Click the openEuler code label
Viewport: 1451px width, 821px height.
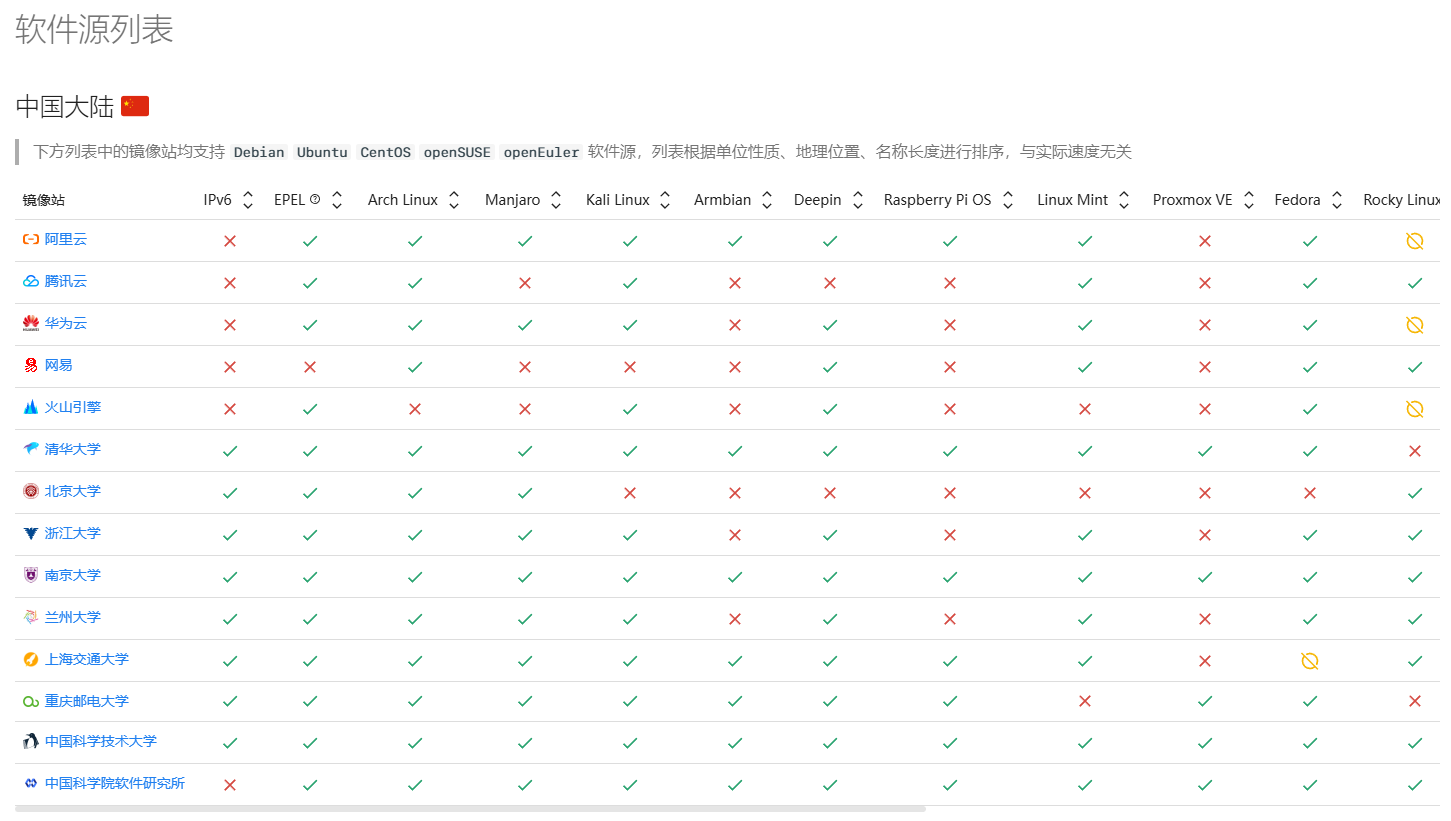coord(541,152)
